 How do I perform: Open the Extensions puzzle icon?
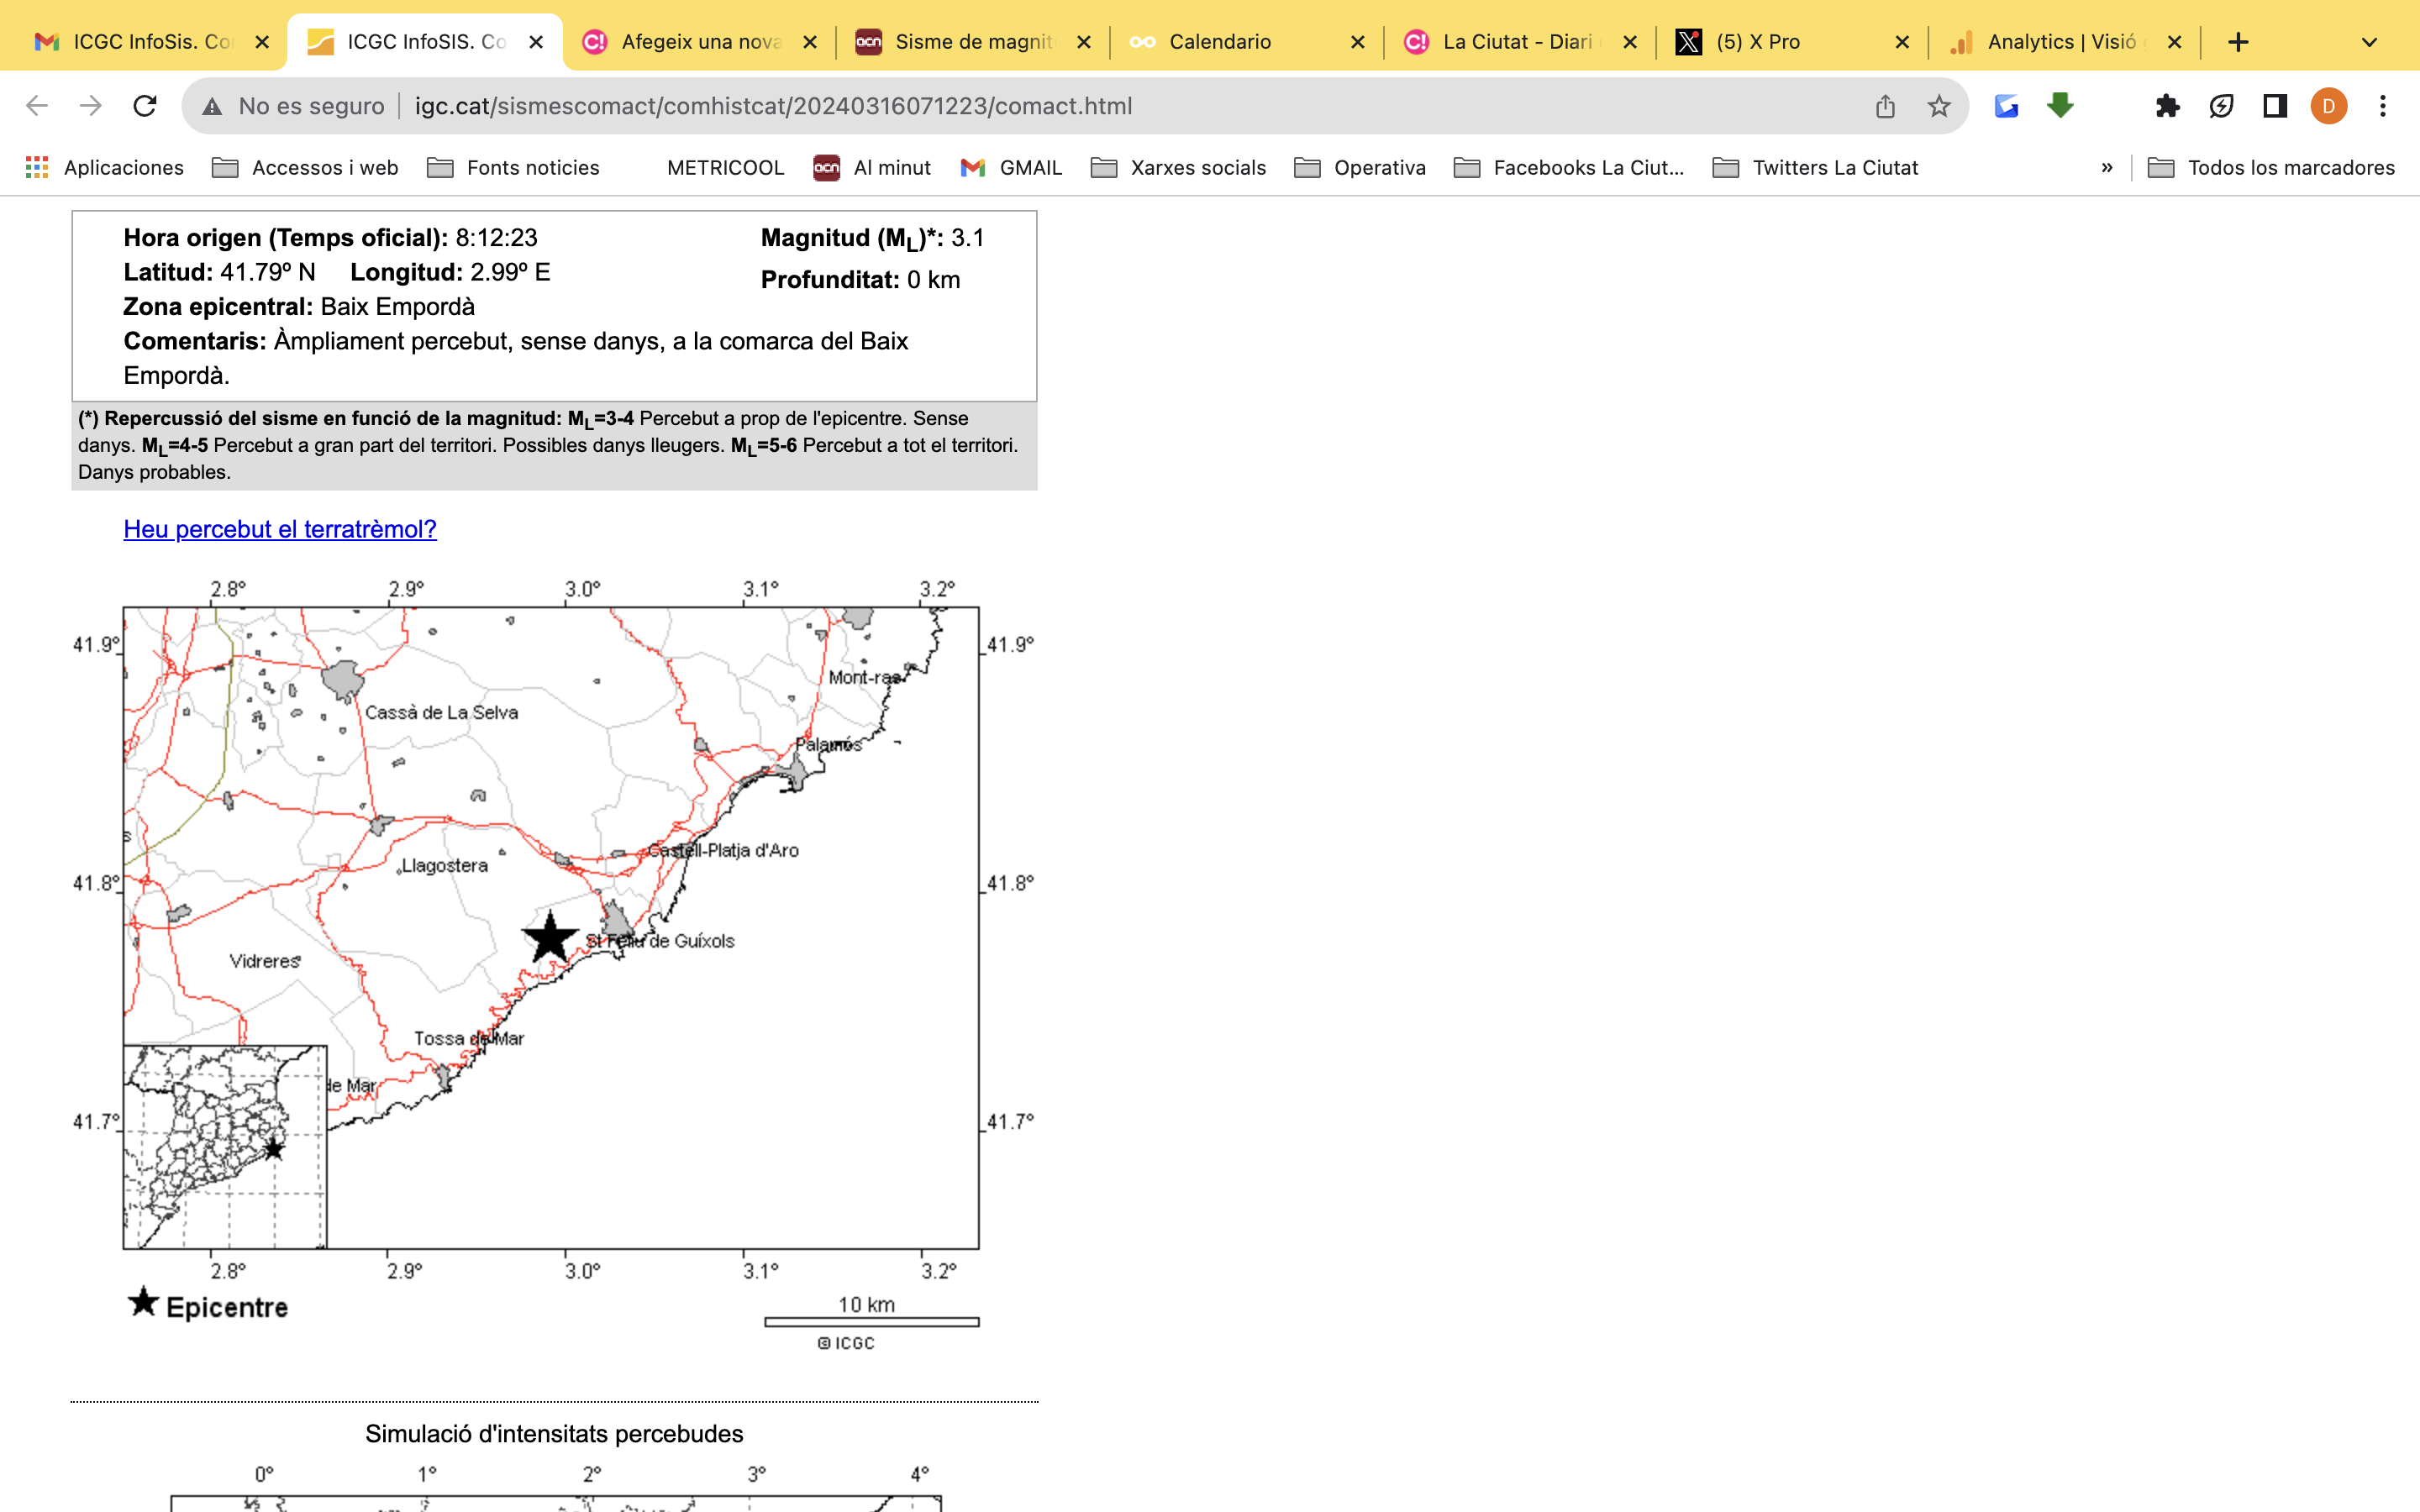[x=2167, y=106]
